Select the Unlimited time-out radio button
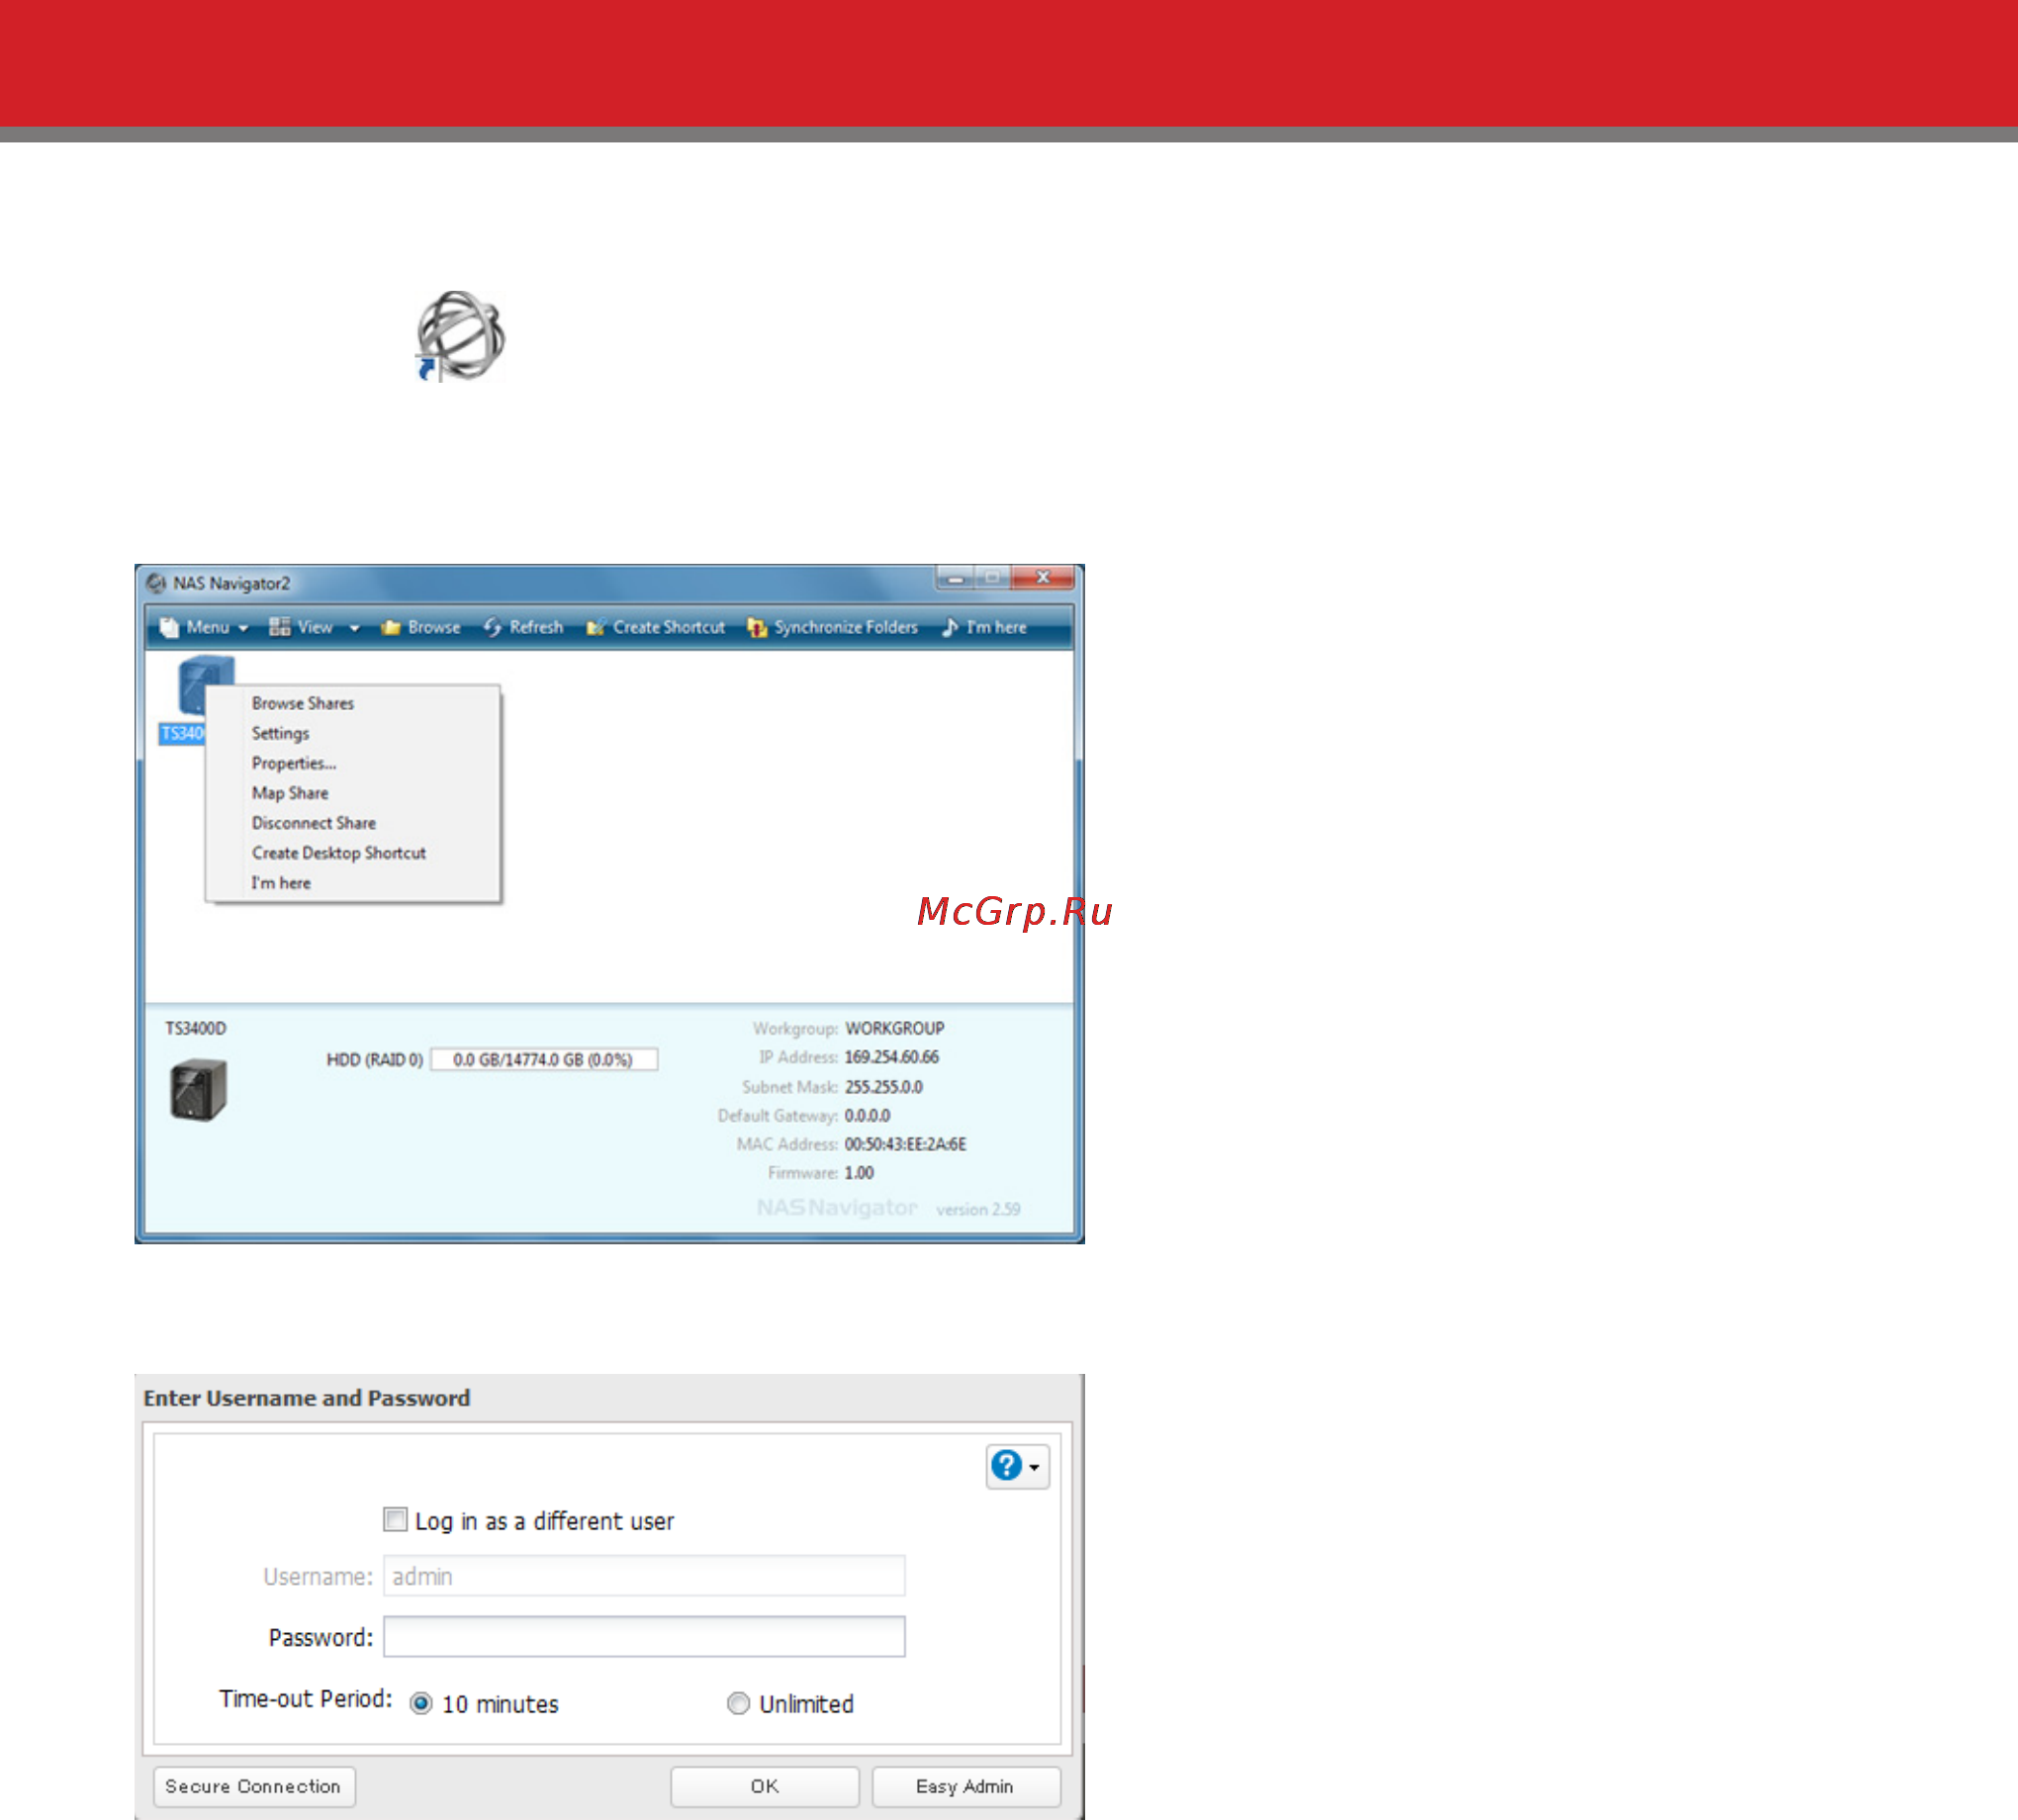 (738, 1704)
